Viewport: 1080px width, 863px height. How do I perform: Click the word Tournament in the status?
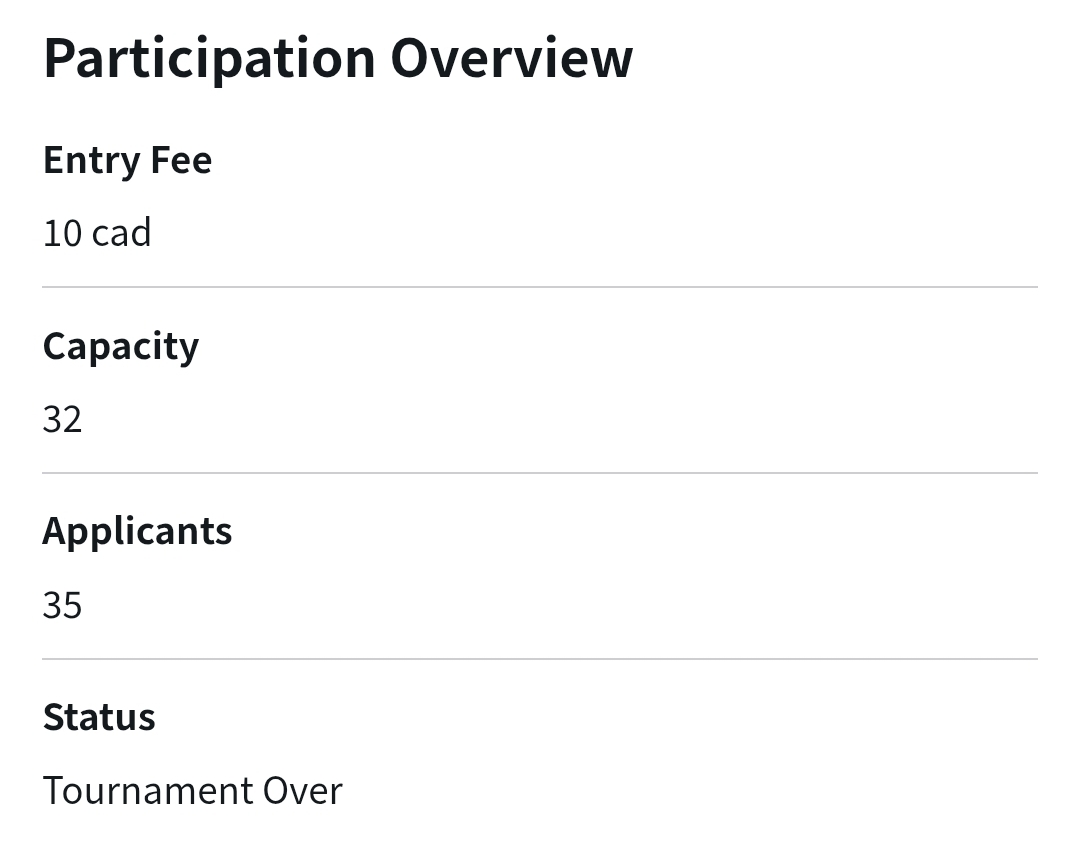click(146, 791)
